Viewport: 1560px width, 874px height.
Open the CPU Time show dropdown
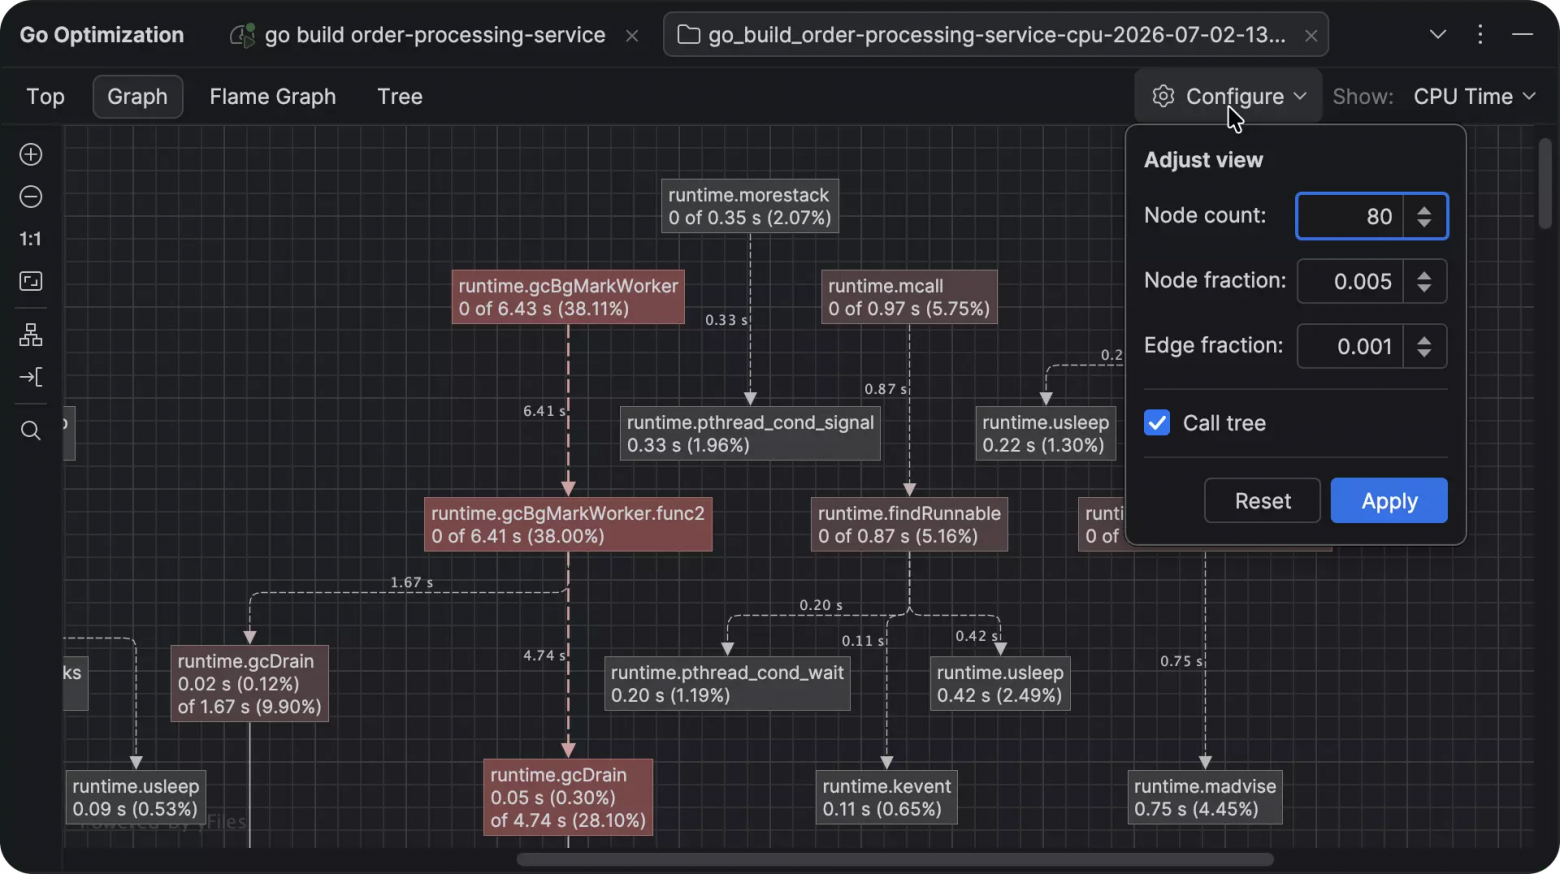(1474, 97)
